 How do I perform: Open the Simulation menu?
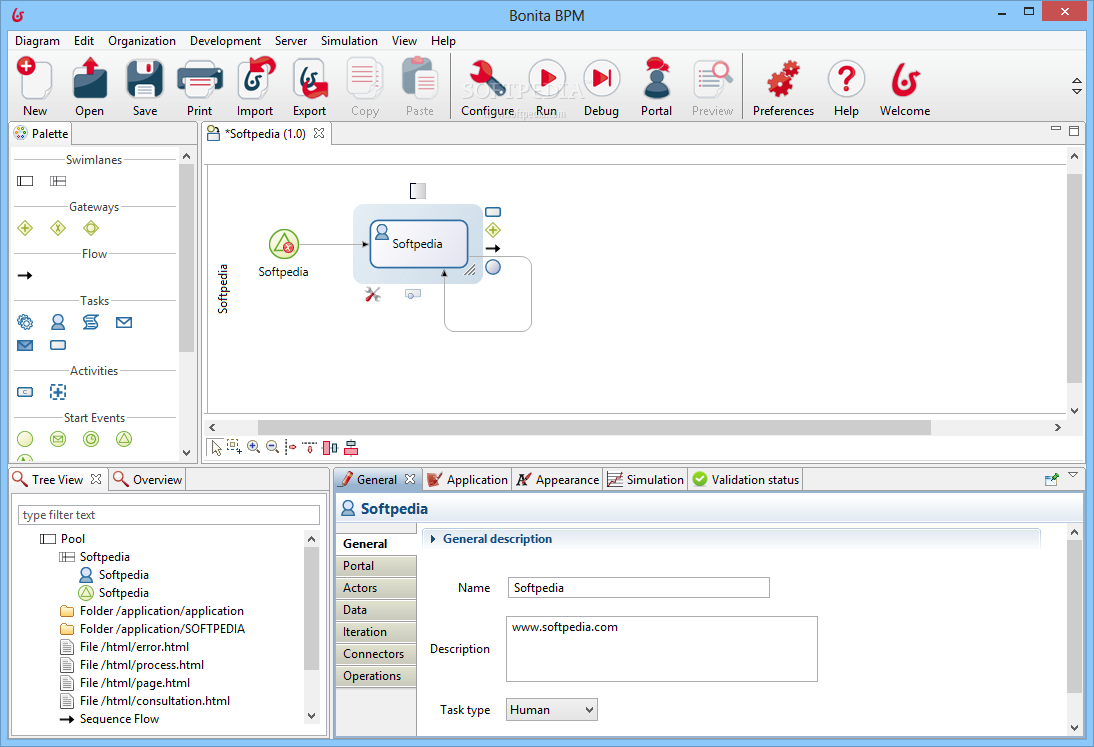coord(349,41)
